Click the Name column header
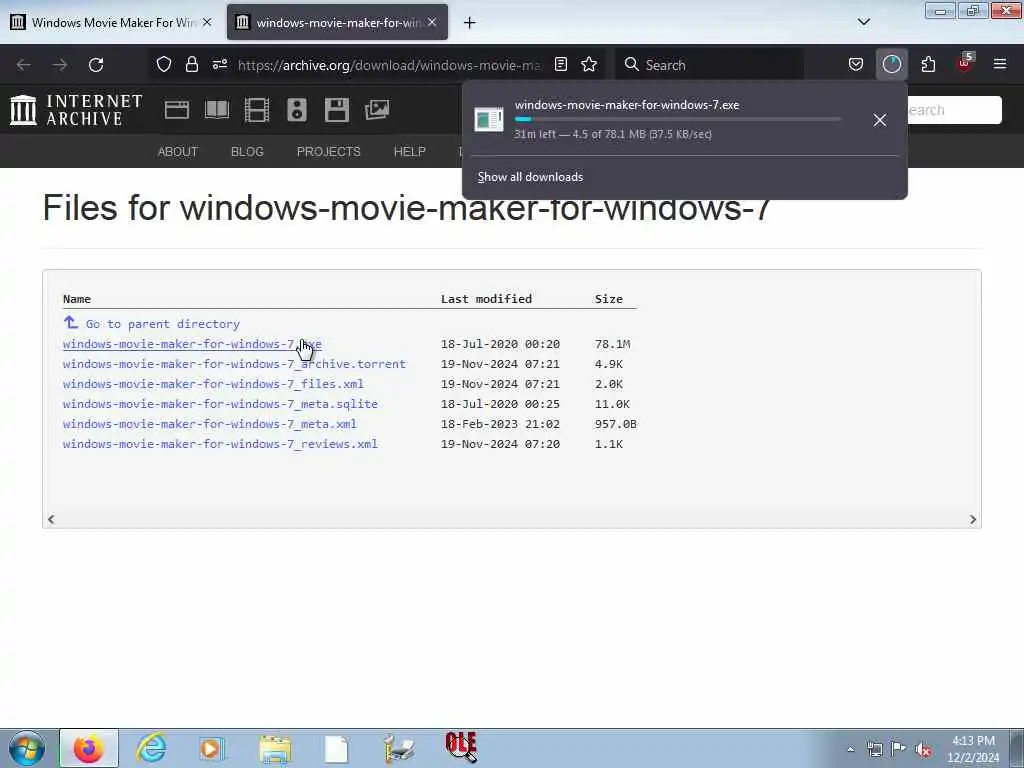Screen dimensions: 1024x768 click(77, 299)
